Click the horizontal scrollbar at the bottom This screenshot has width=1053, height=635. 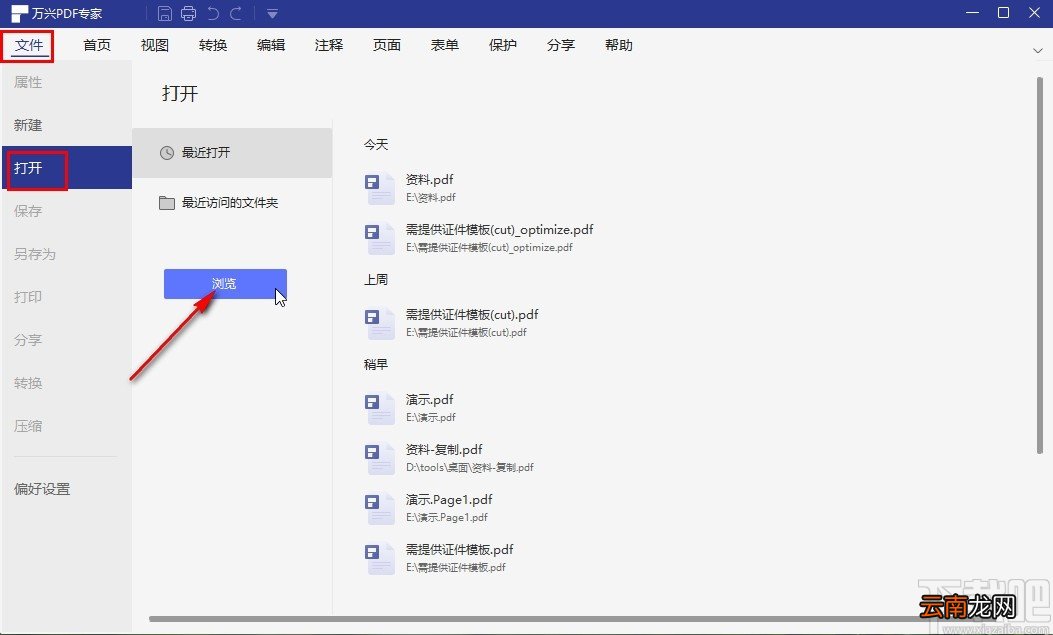click(535, 619)
